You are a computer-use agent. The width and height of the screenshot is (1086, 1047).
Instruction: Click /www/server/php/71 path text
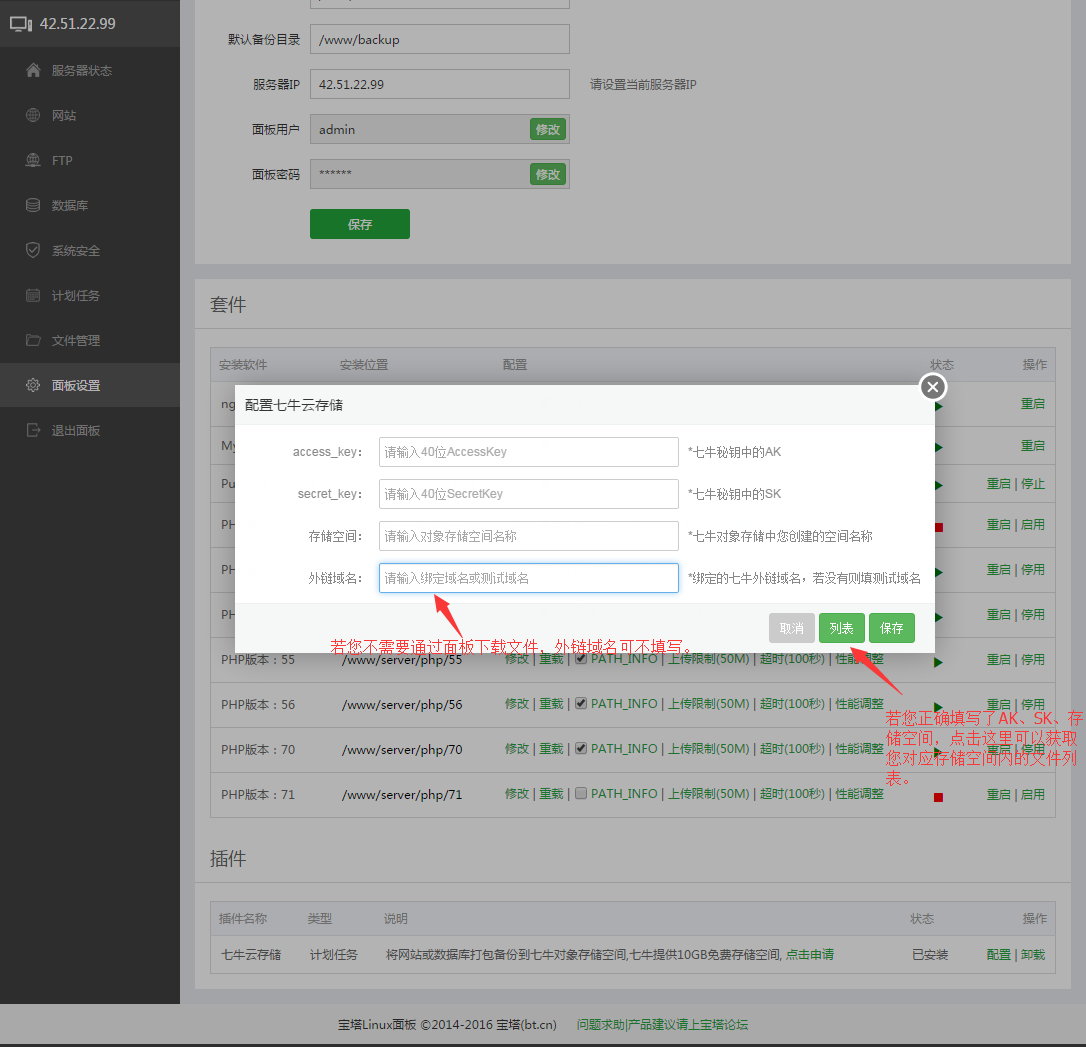402,794
